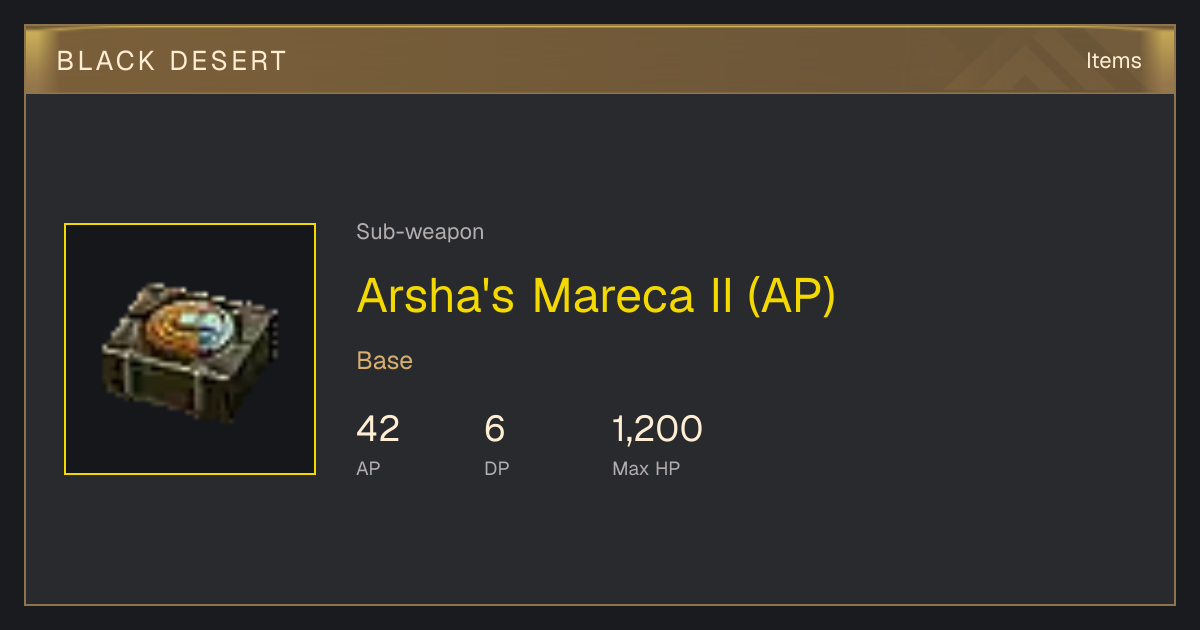Viewport: 1200px width, 630px height.
Task: Click the 6 DP stat value
Action: click(x=495, y=429)
